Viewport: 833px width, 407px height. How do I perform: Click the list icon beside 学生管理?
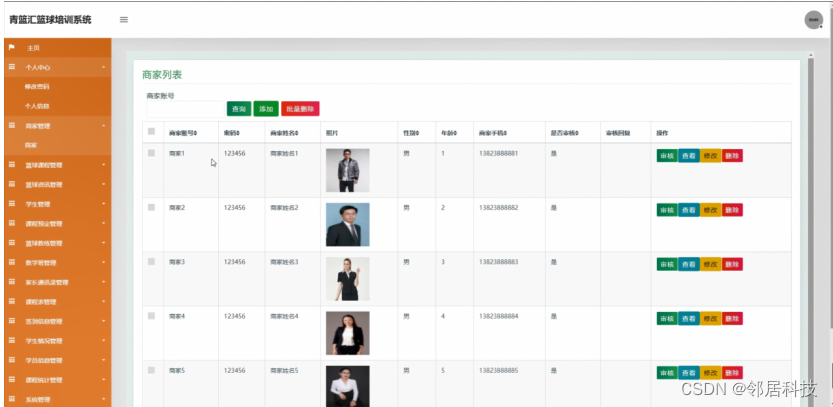pos(12,204)
